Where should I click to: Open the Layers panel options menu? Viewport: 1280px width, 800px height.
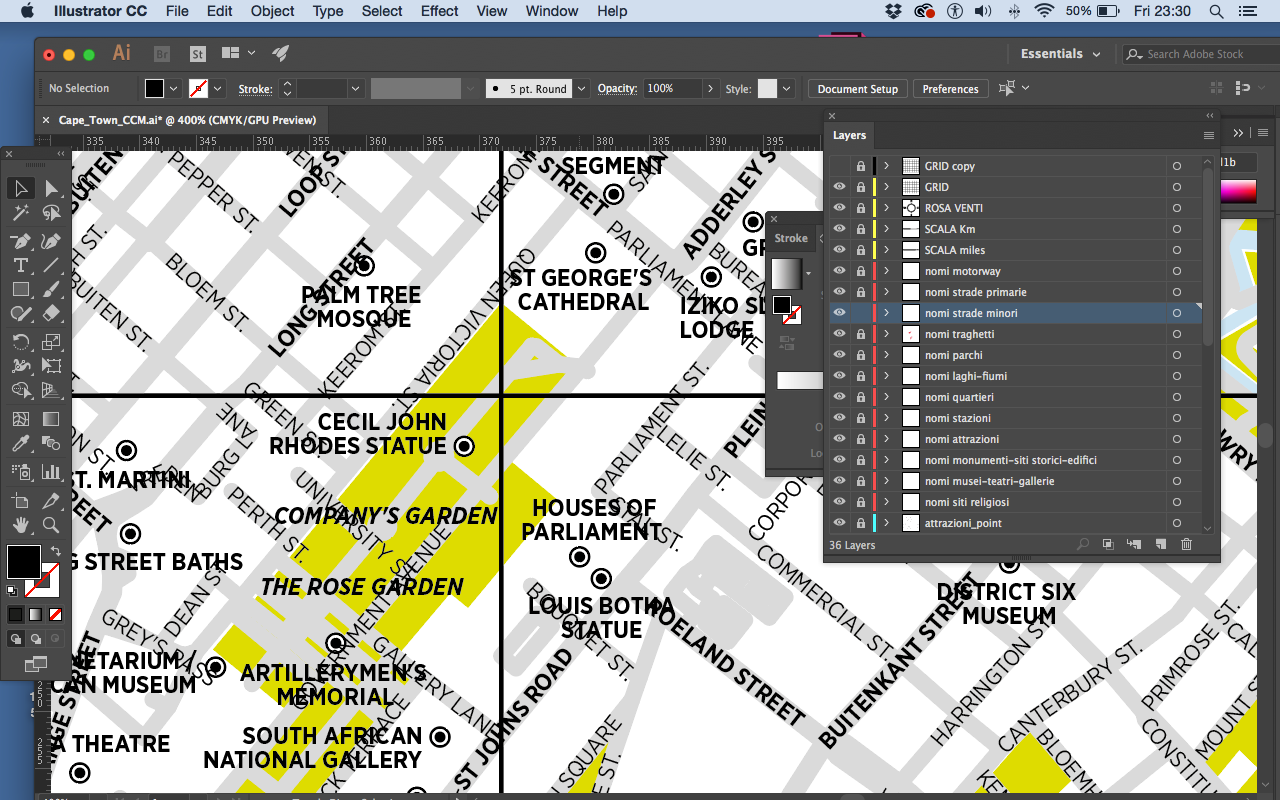point(1208,135)
